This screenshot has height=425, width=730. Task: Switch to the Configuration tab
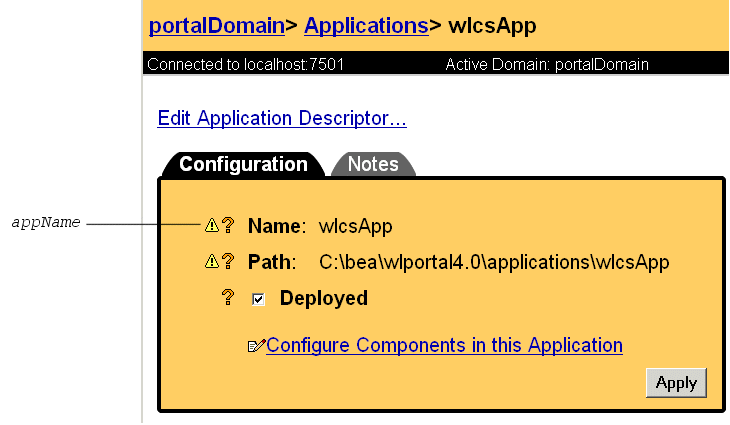point(243,164)
